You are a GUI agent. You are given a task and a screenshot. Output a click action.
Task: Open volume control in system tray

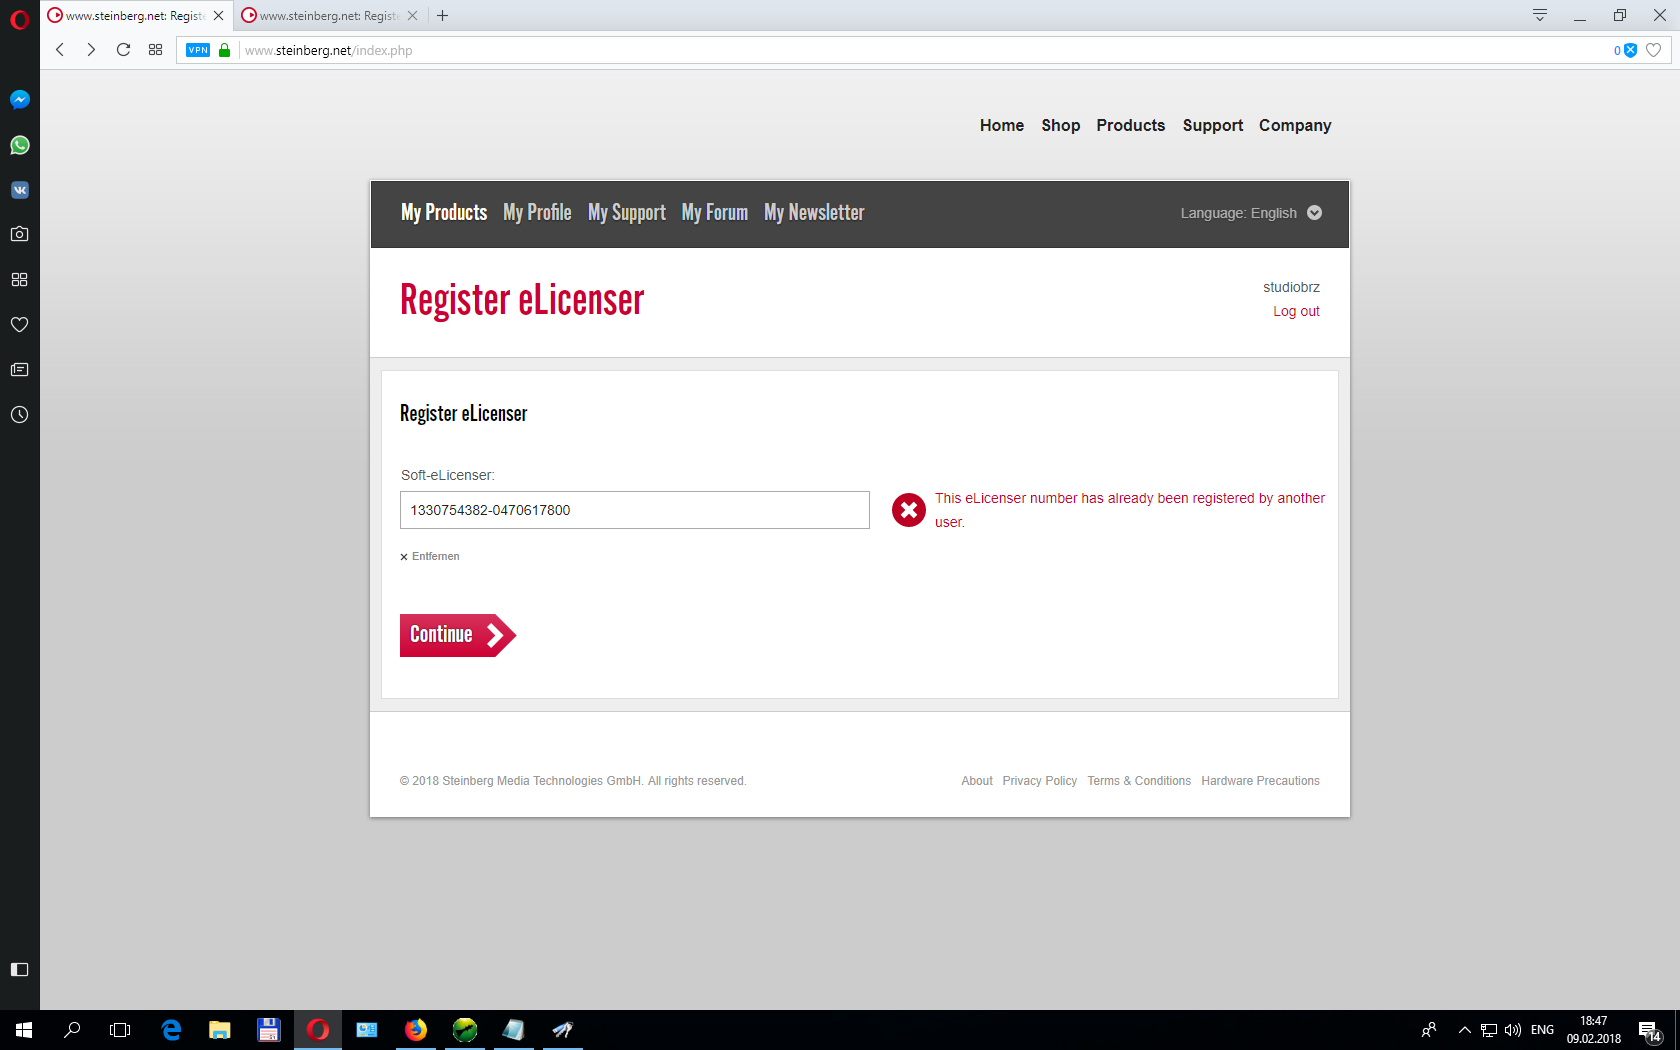click(x=1513, y=1030)
